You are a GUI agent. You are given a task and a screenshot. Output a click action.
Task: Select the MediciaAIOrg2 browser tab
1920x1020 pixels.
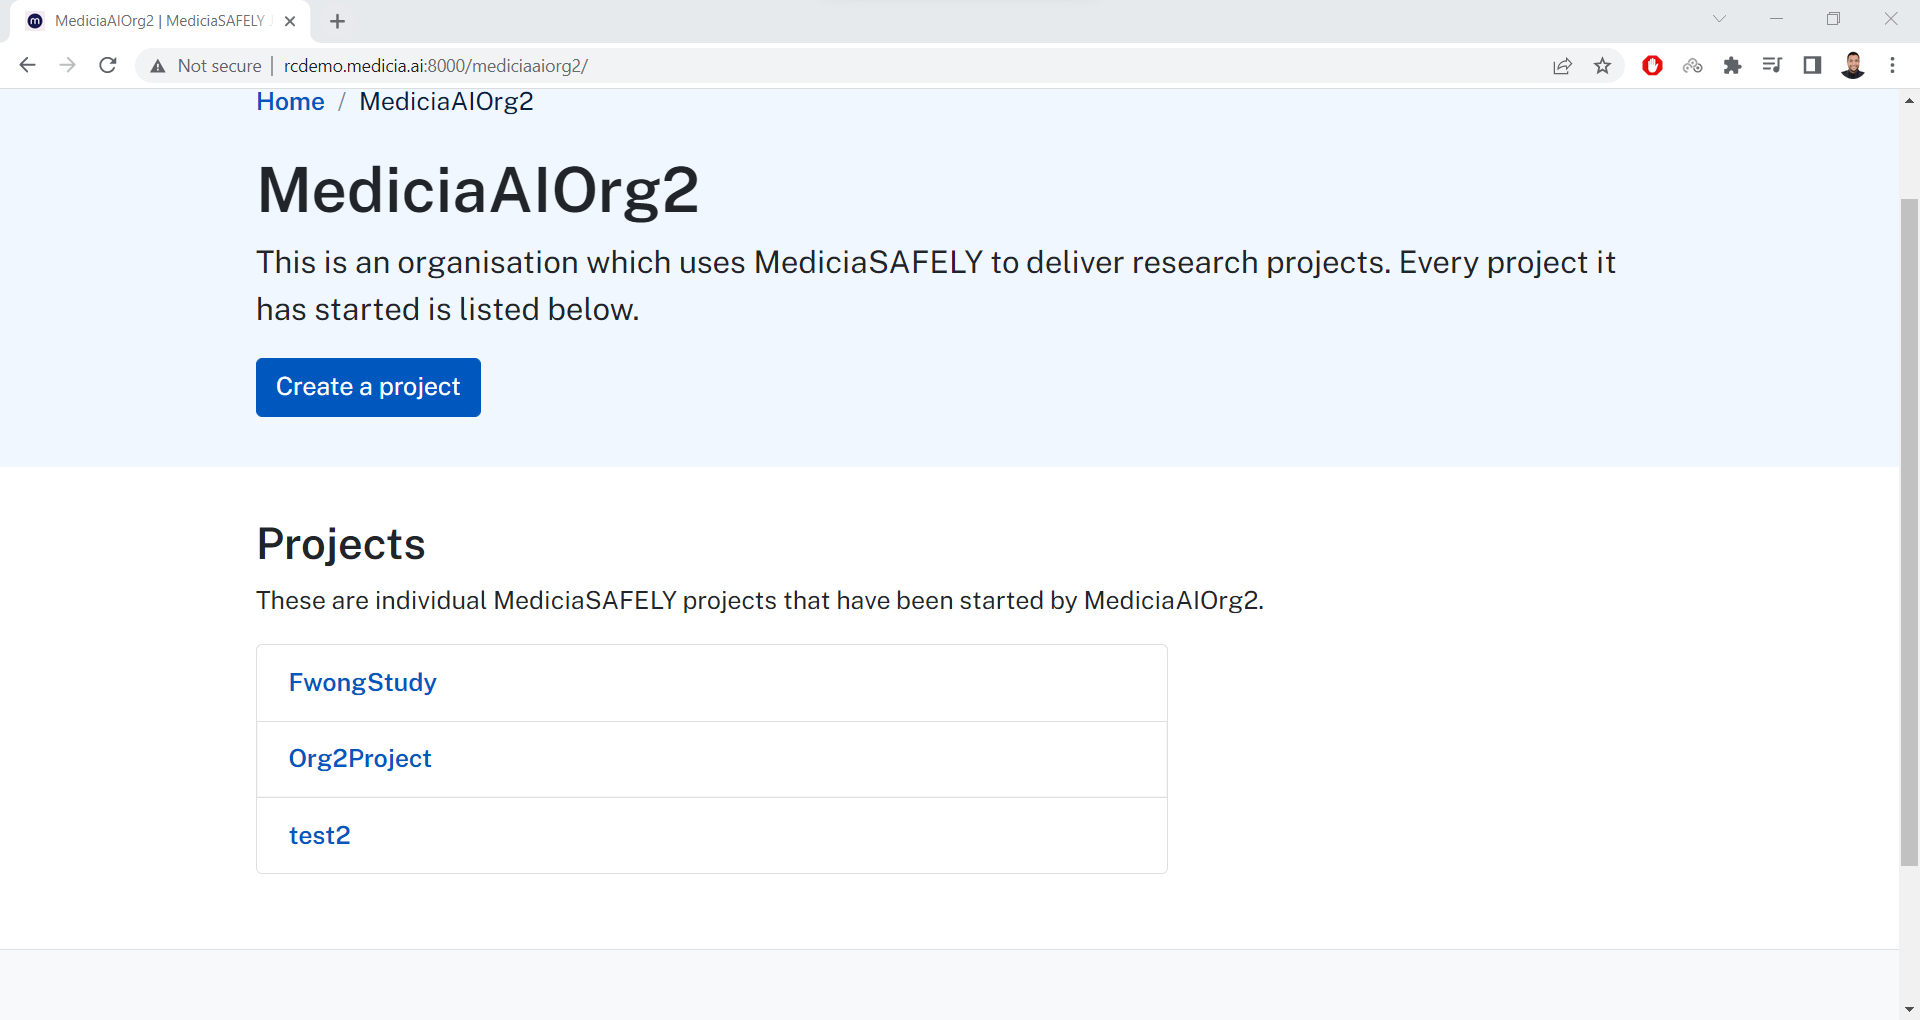(x=160, y=21)
